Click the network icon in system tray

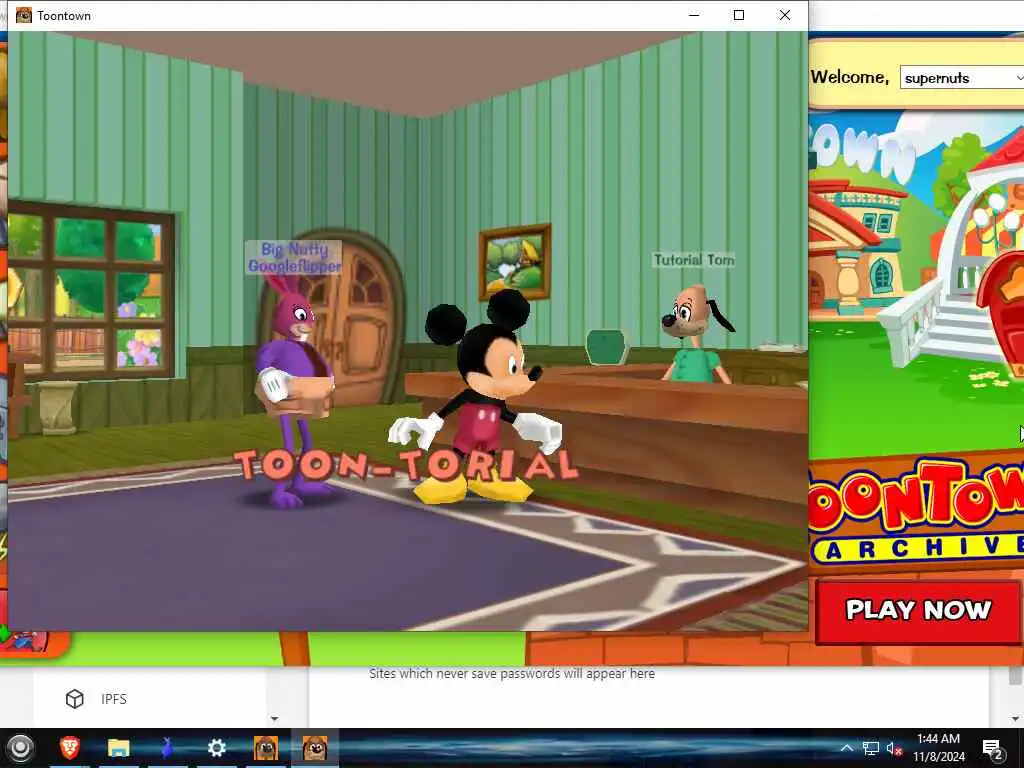[871, 748]
